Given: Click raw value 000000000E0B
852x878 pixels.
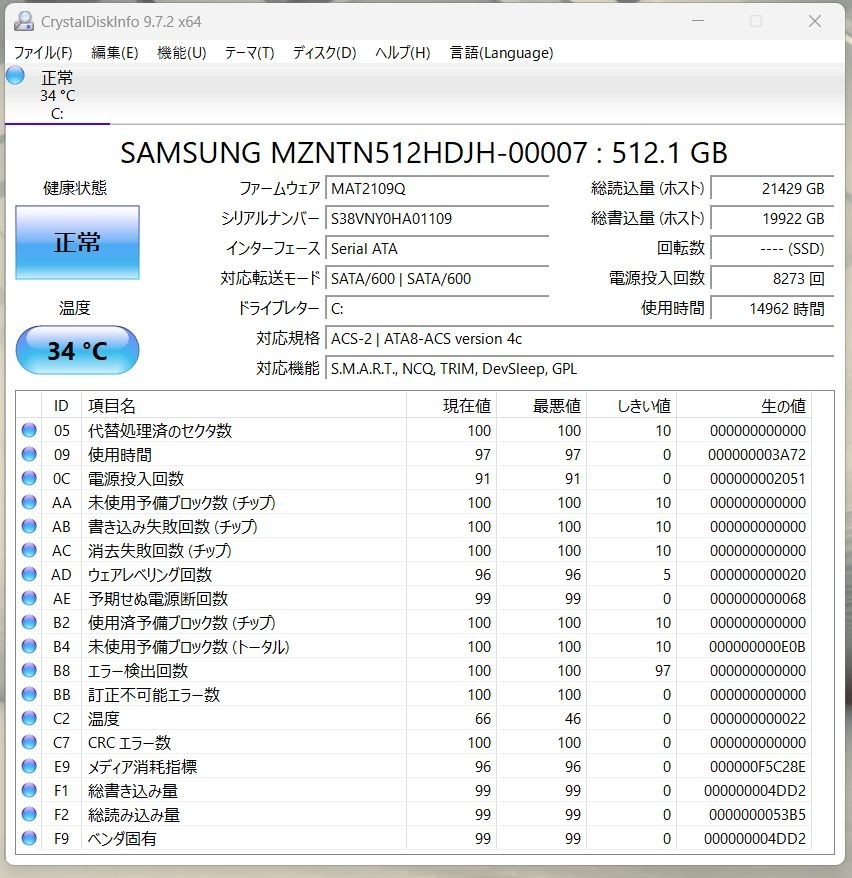Looking at the screenshot, I should click(x=757, y=647).
